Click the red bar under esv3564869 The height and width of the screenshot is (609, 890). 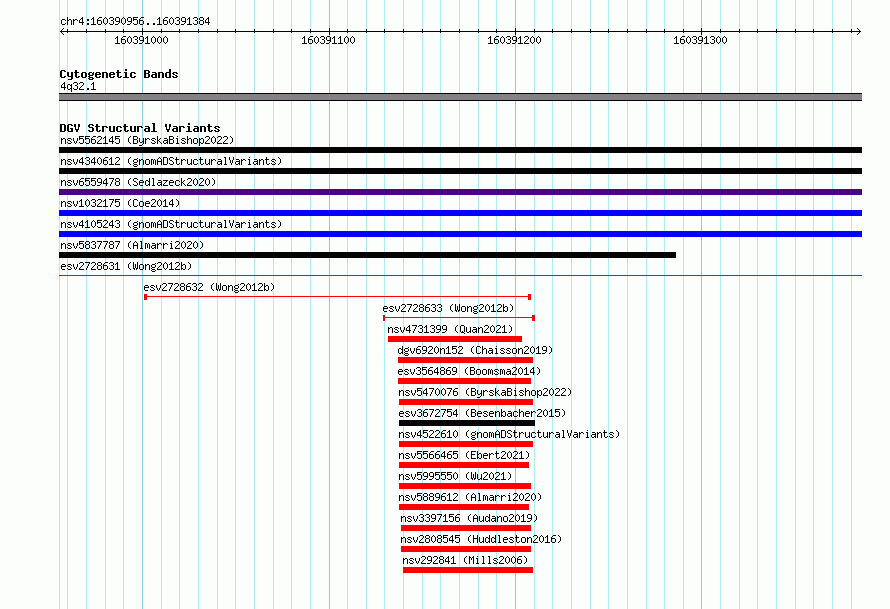coord(464,381)
